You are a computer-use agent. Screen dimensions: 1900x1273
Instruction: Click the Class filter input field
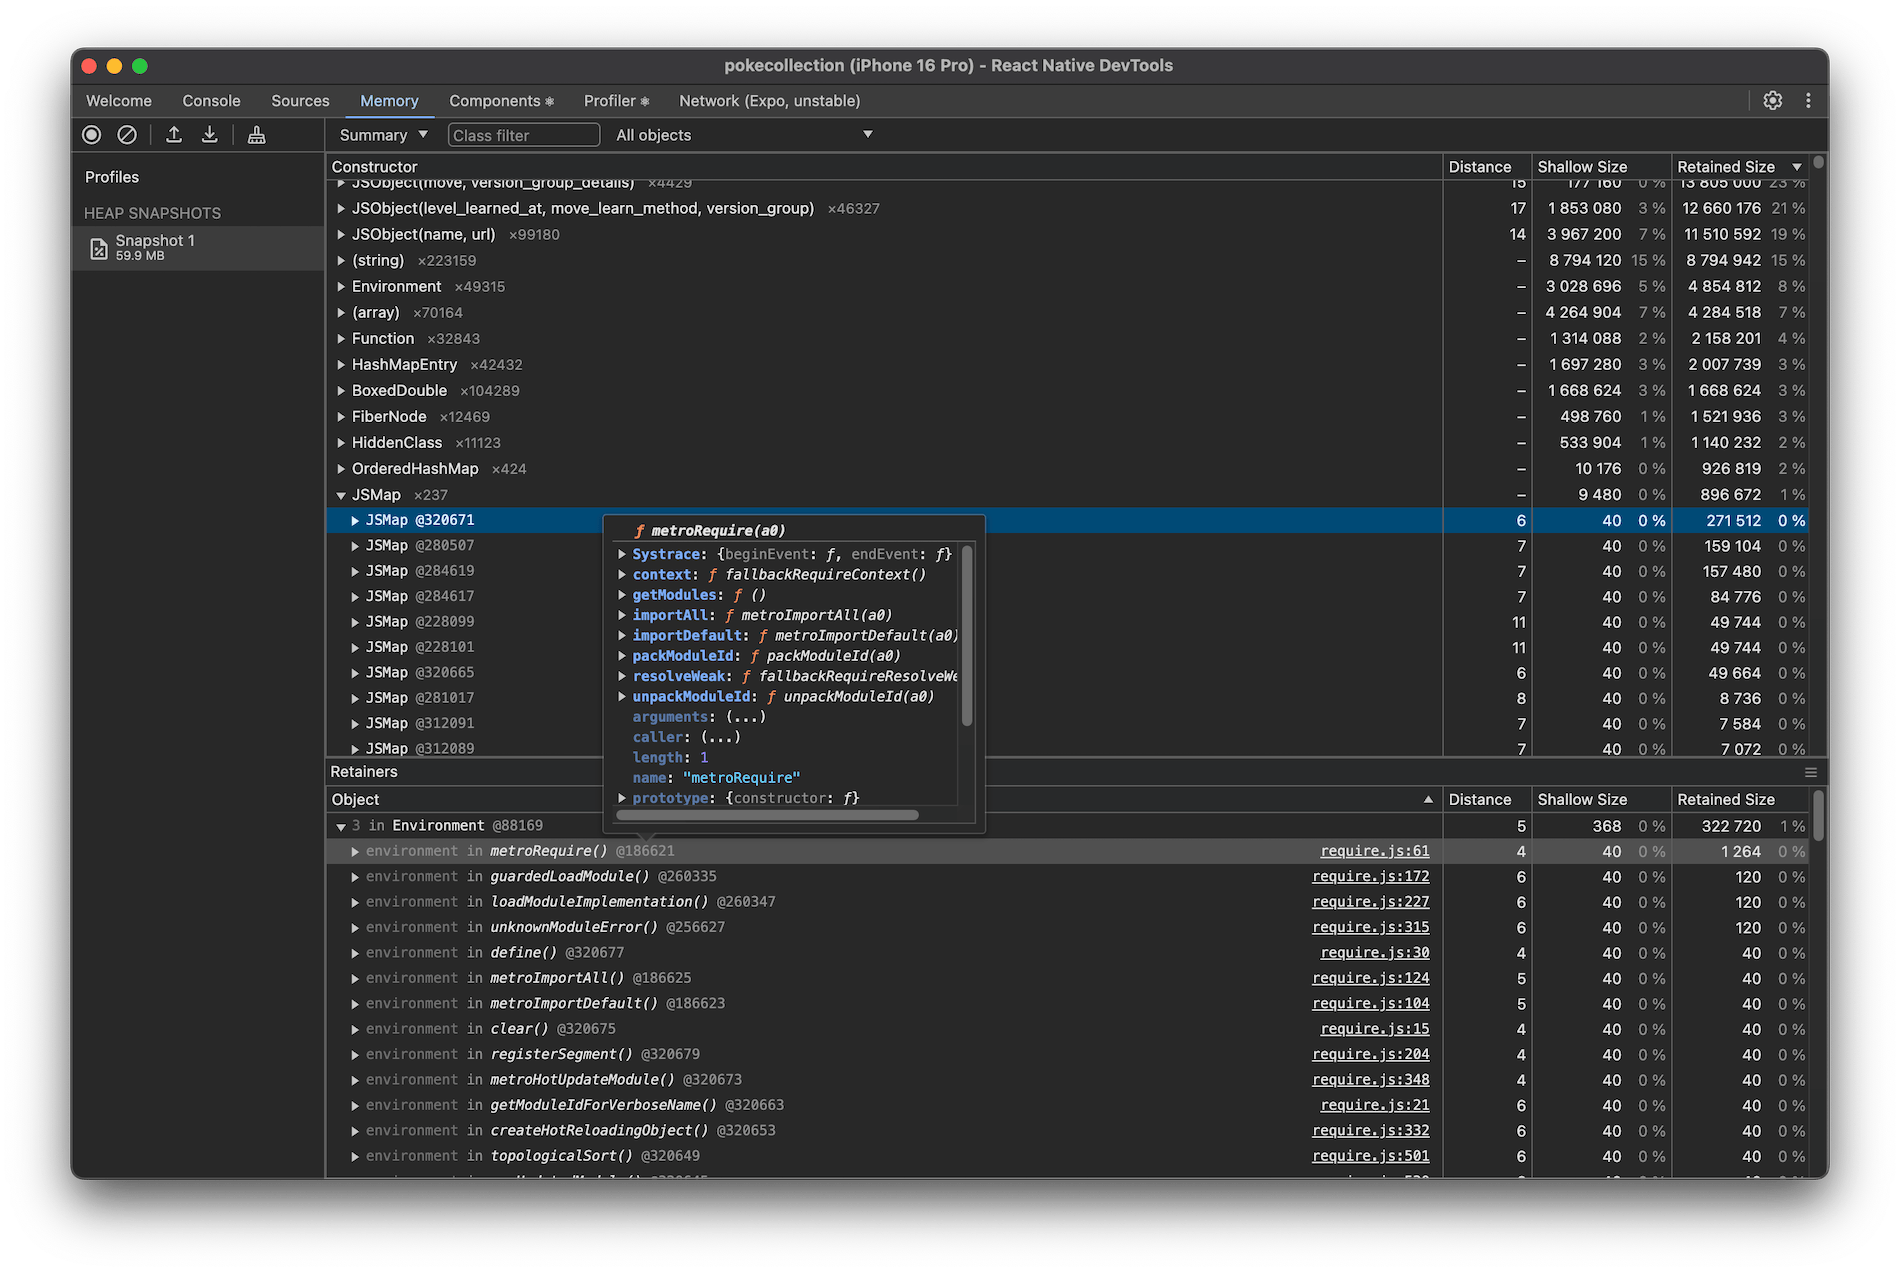click(x=523, y=135)
